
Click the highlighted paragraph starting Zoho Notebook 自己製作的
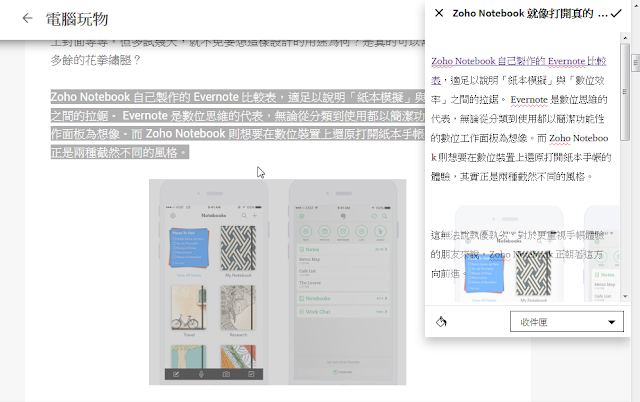[238, 124]
